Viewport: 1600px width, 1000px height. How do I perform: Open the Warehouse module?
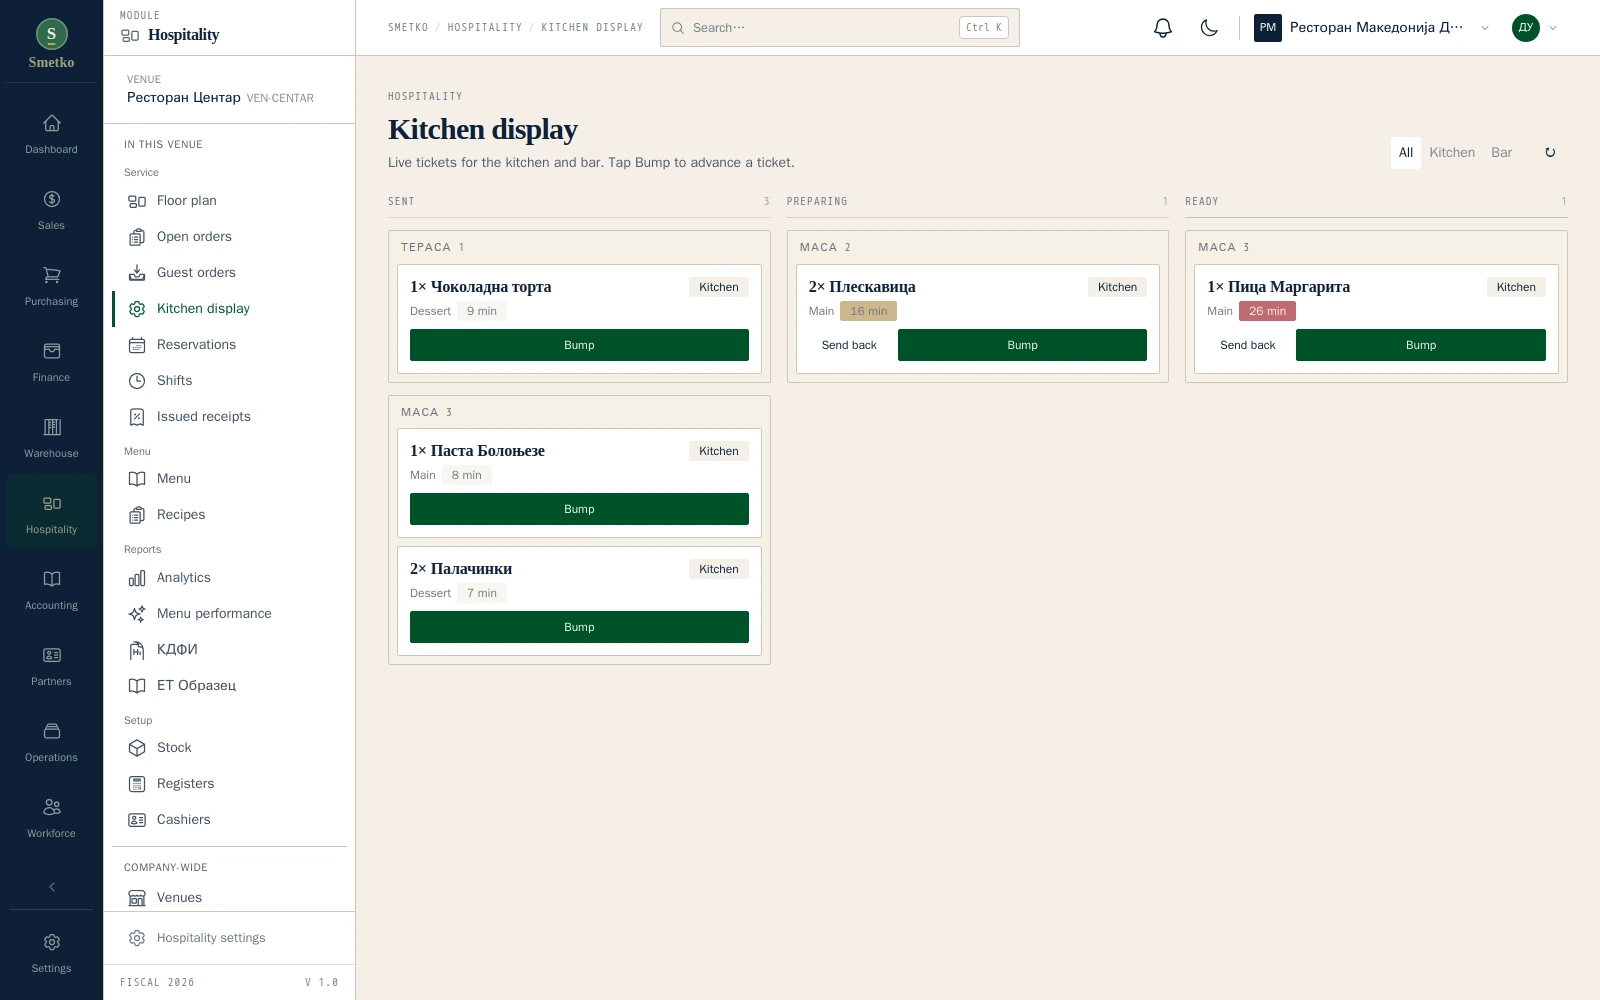52,439
